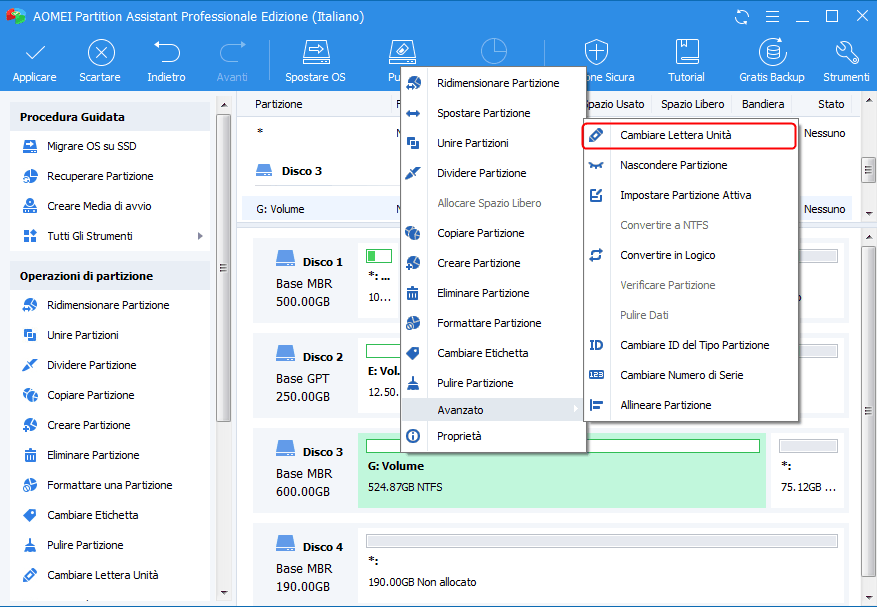
Task: Open the Tutorial book icon
Action: (686, 52)
